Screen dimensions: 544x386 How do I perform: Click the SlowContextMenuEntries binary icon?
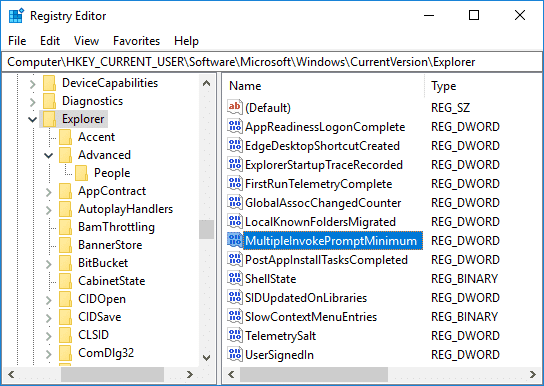[235, 316]
